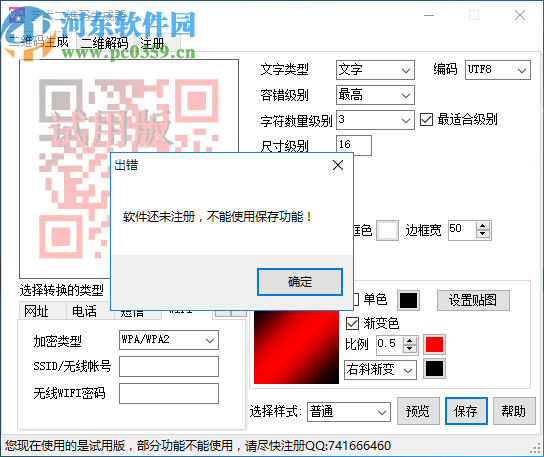Viewport: 544px width, 457px height.
Task: Click the 尺寸级别 input field
Action: coord(354,145)
